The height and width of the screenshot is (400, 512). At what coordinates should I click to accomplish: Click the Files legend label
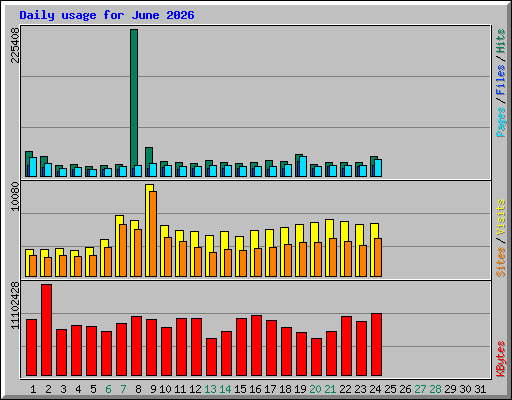[501, 80]
